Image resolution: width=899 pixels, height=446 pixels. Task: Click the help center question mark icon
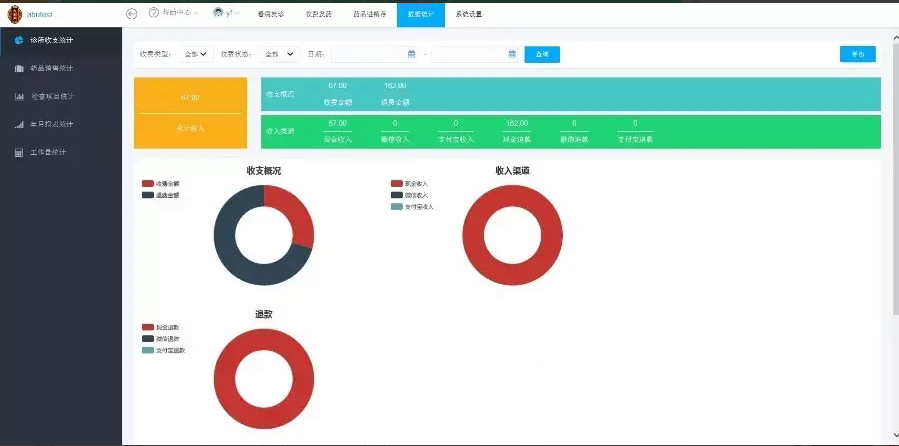(153, 13)
